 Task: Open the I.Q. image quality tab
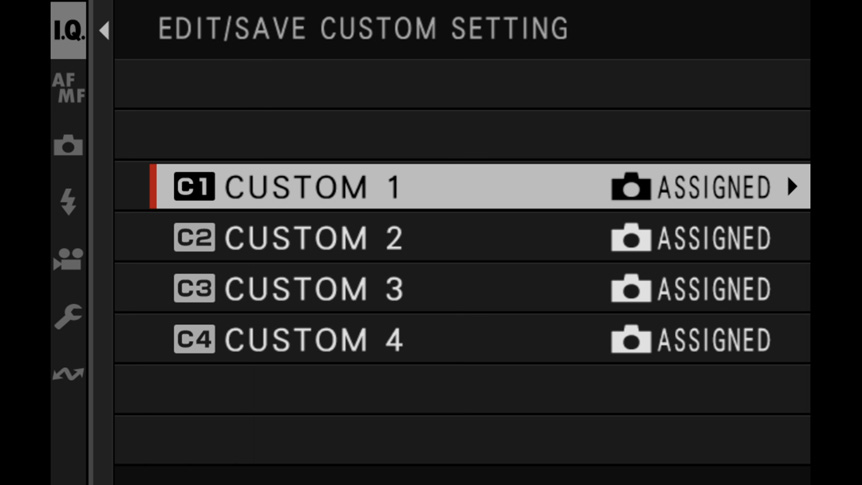coord(69,30)
